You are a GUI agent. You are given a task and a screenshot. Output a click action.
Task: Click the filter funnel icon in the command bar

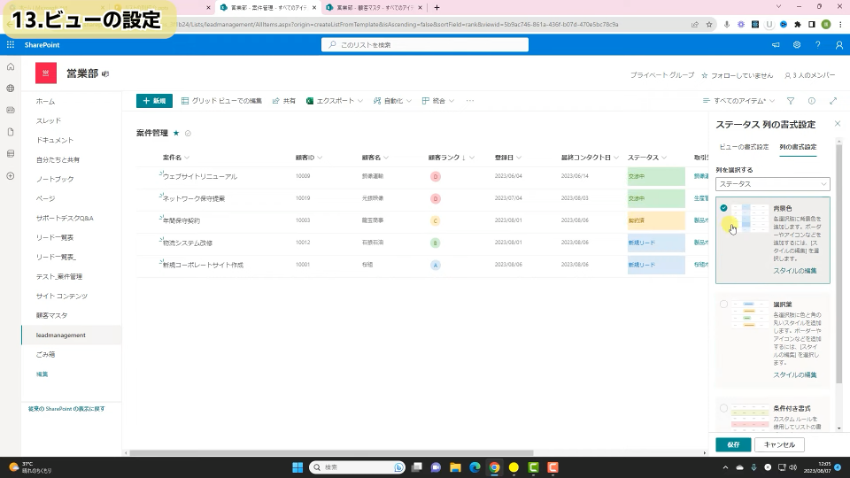tap(790, 101)
